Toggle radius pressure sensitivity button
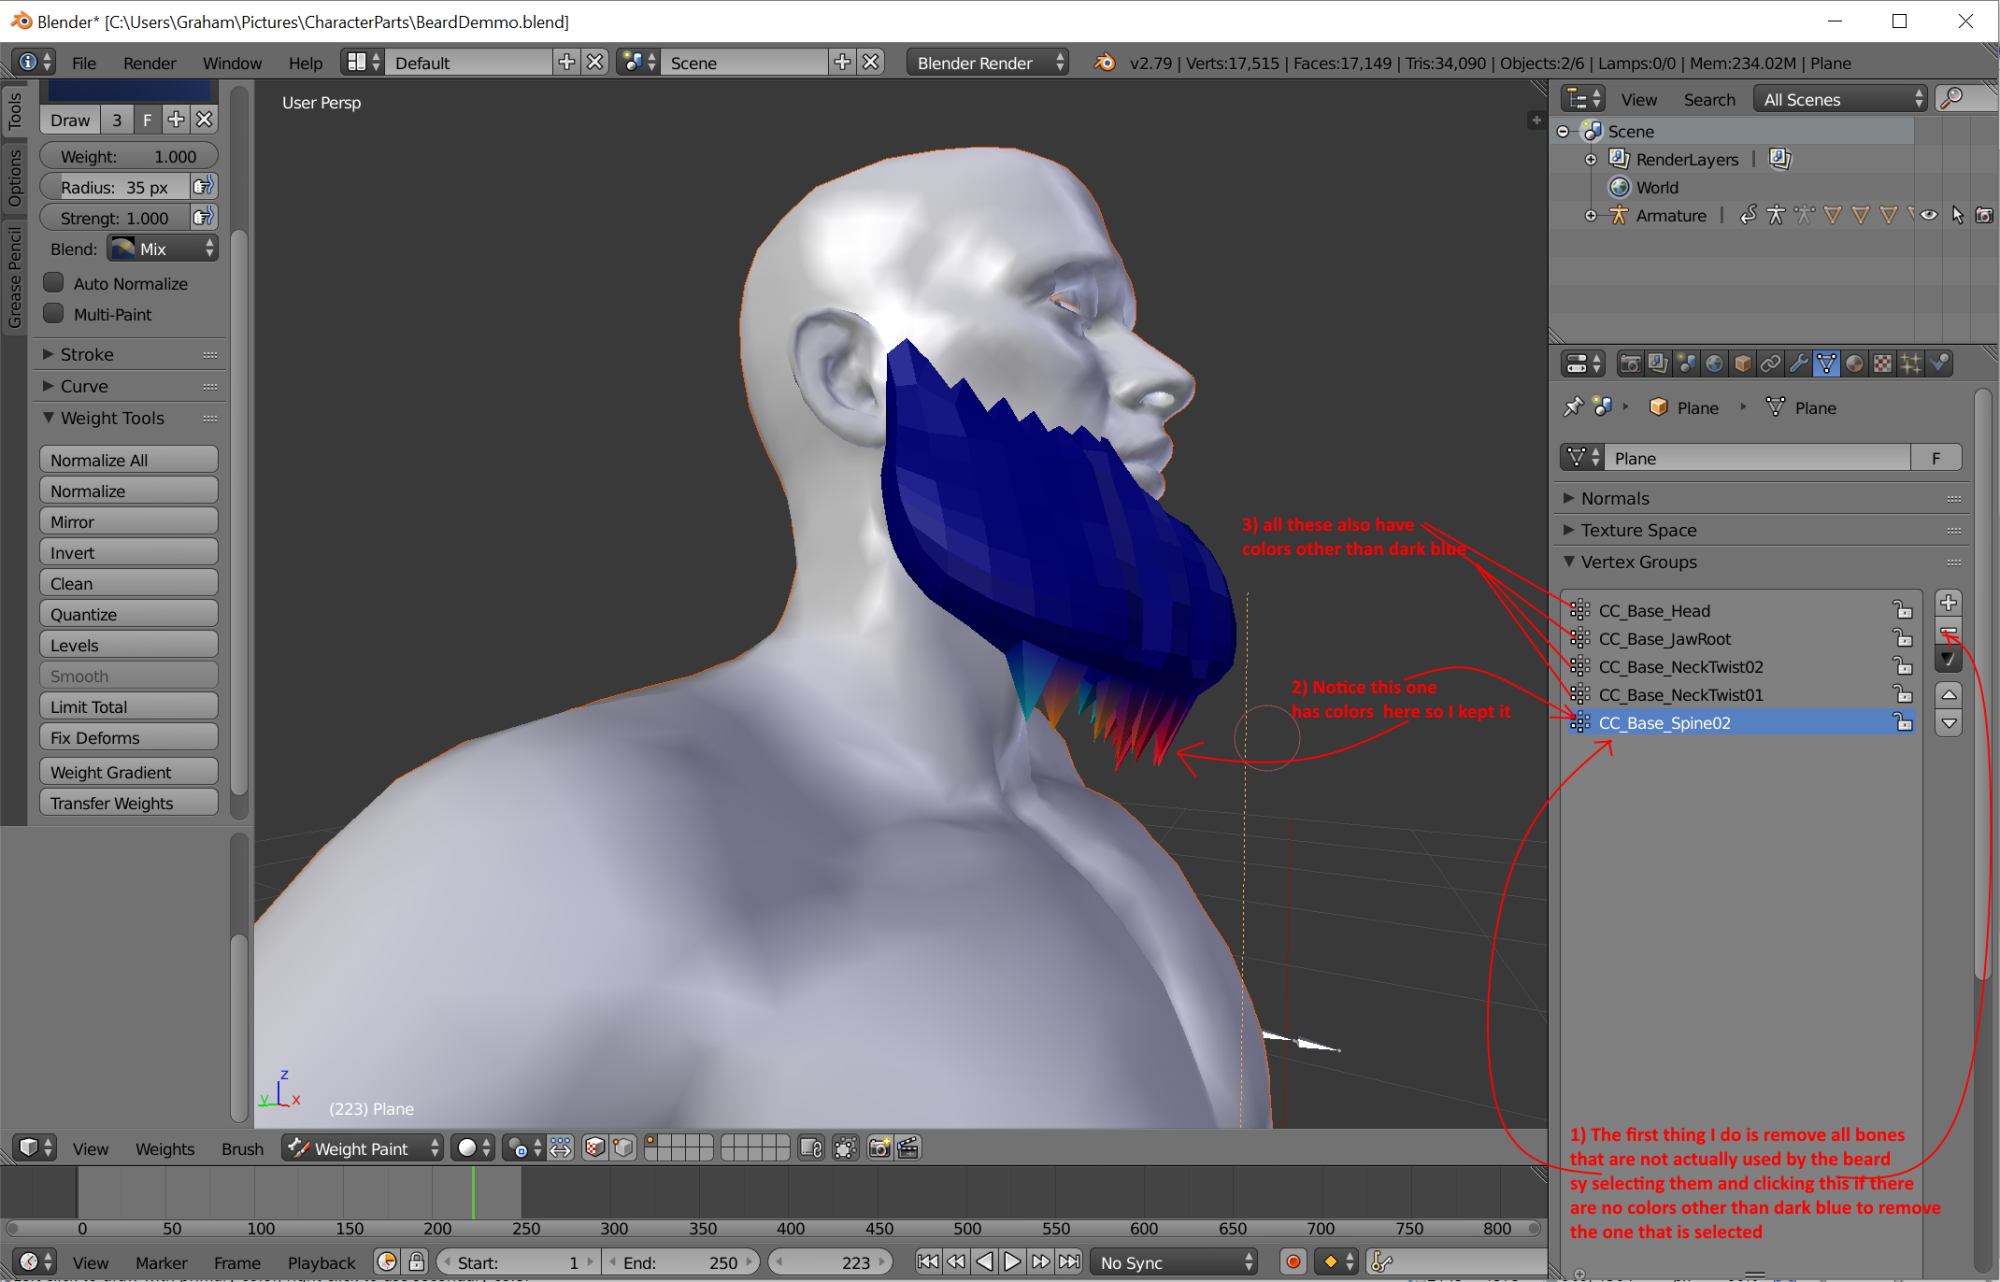2000x1282 pixels. click(x=204, y=186)
